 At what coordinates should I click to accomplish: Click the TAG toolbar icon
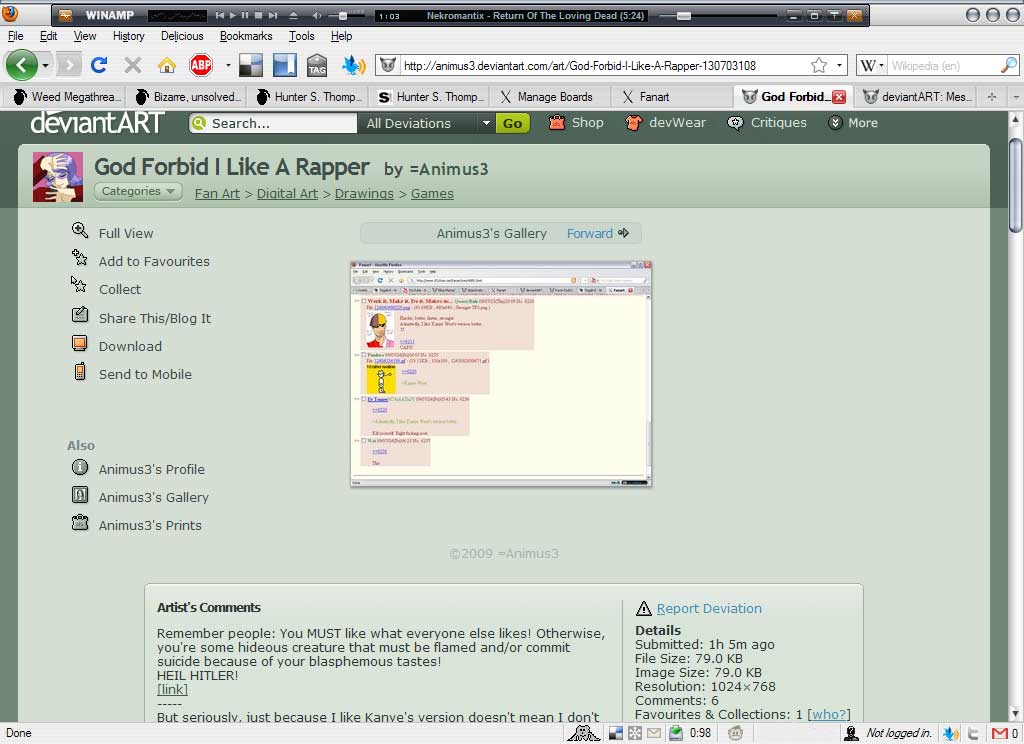[317, 66]
